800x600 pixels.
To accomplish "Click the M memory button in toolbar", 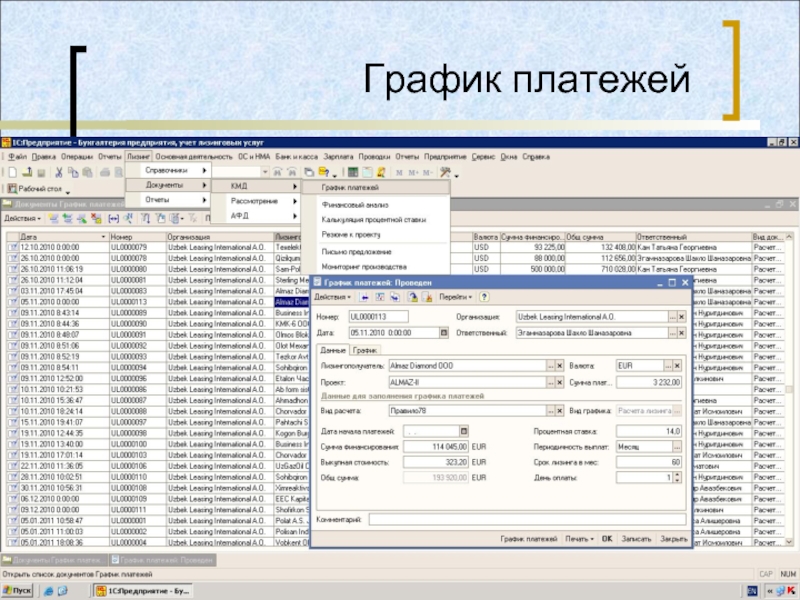I will pyautogui.click(x=399, y=173).
